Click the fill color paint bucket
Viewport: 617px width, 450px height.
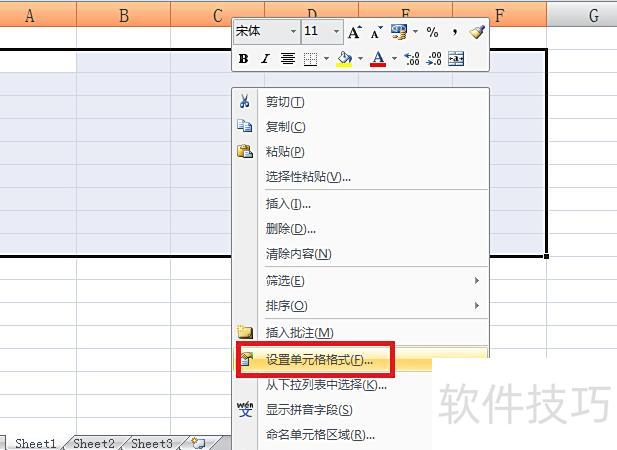tap(344, 59)
